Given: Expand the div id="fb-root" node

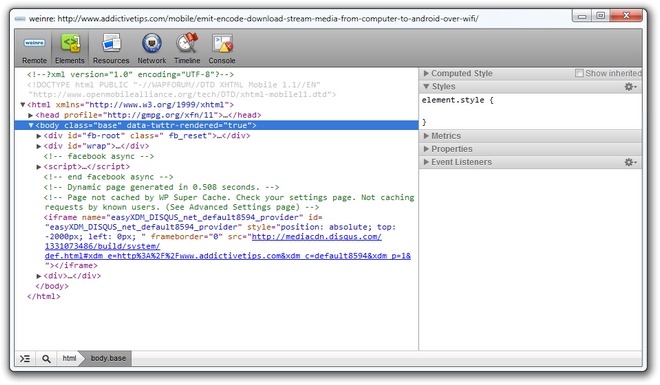Looking at the screenshot, I should tap(39, 136).
